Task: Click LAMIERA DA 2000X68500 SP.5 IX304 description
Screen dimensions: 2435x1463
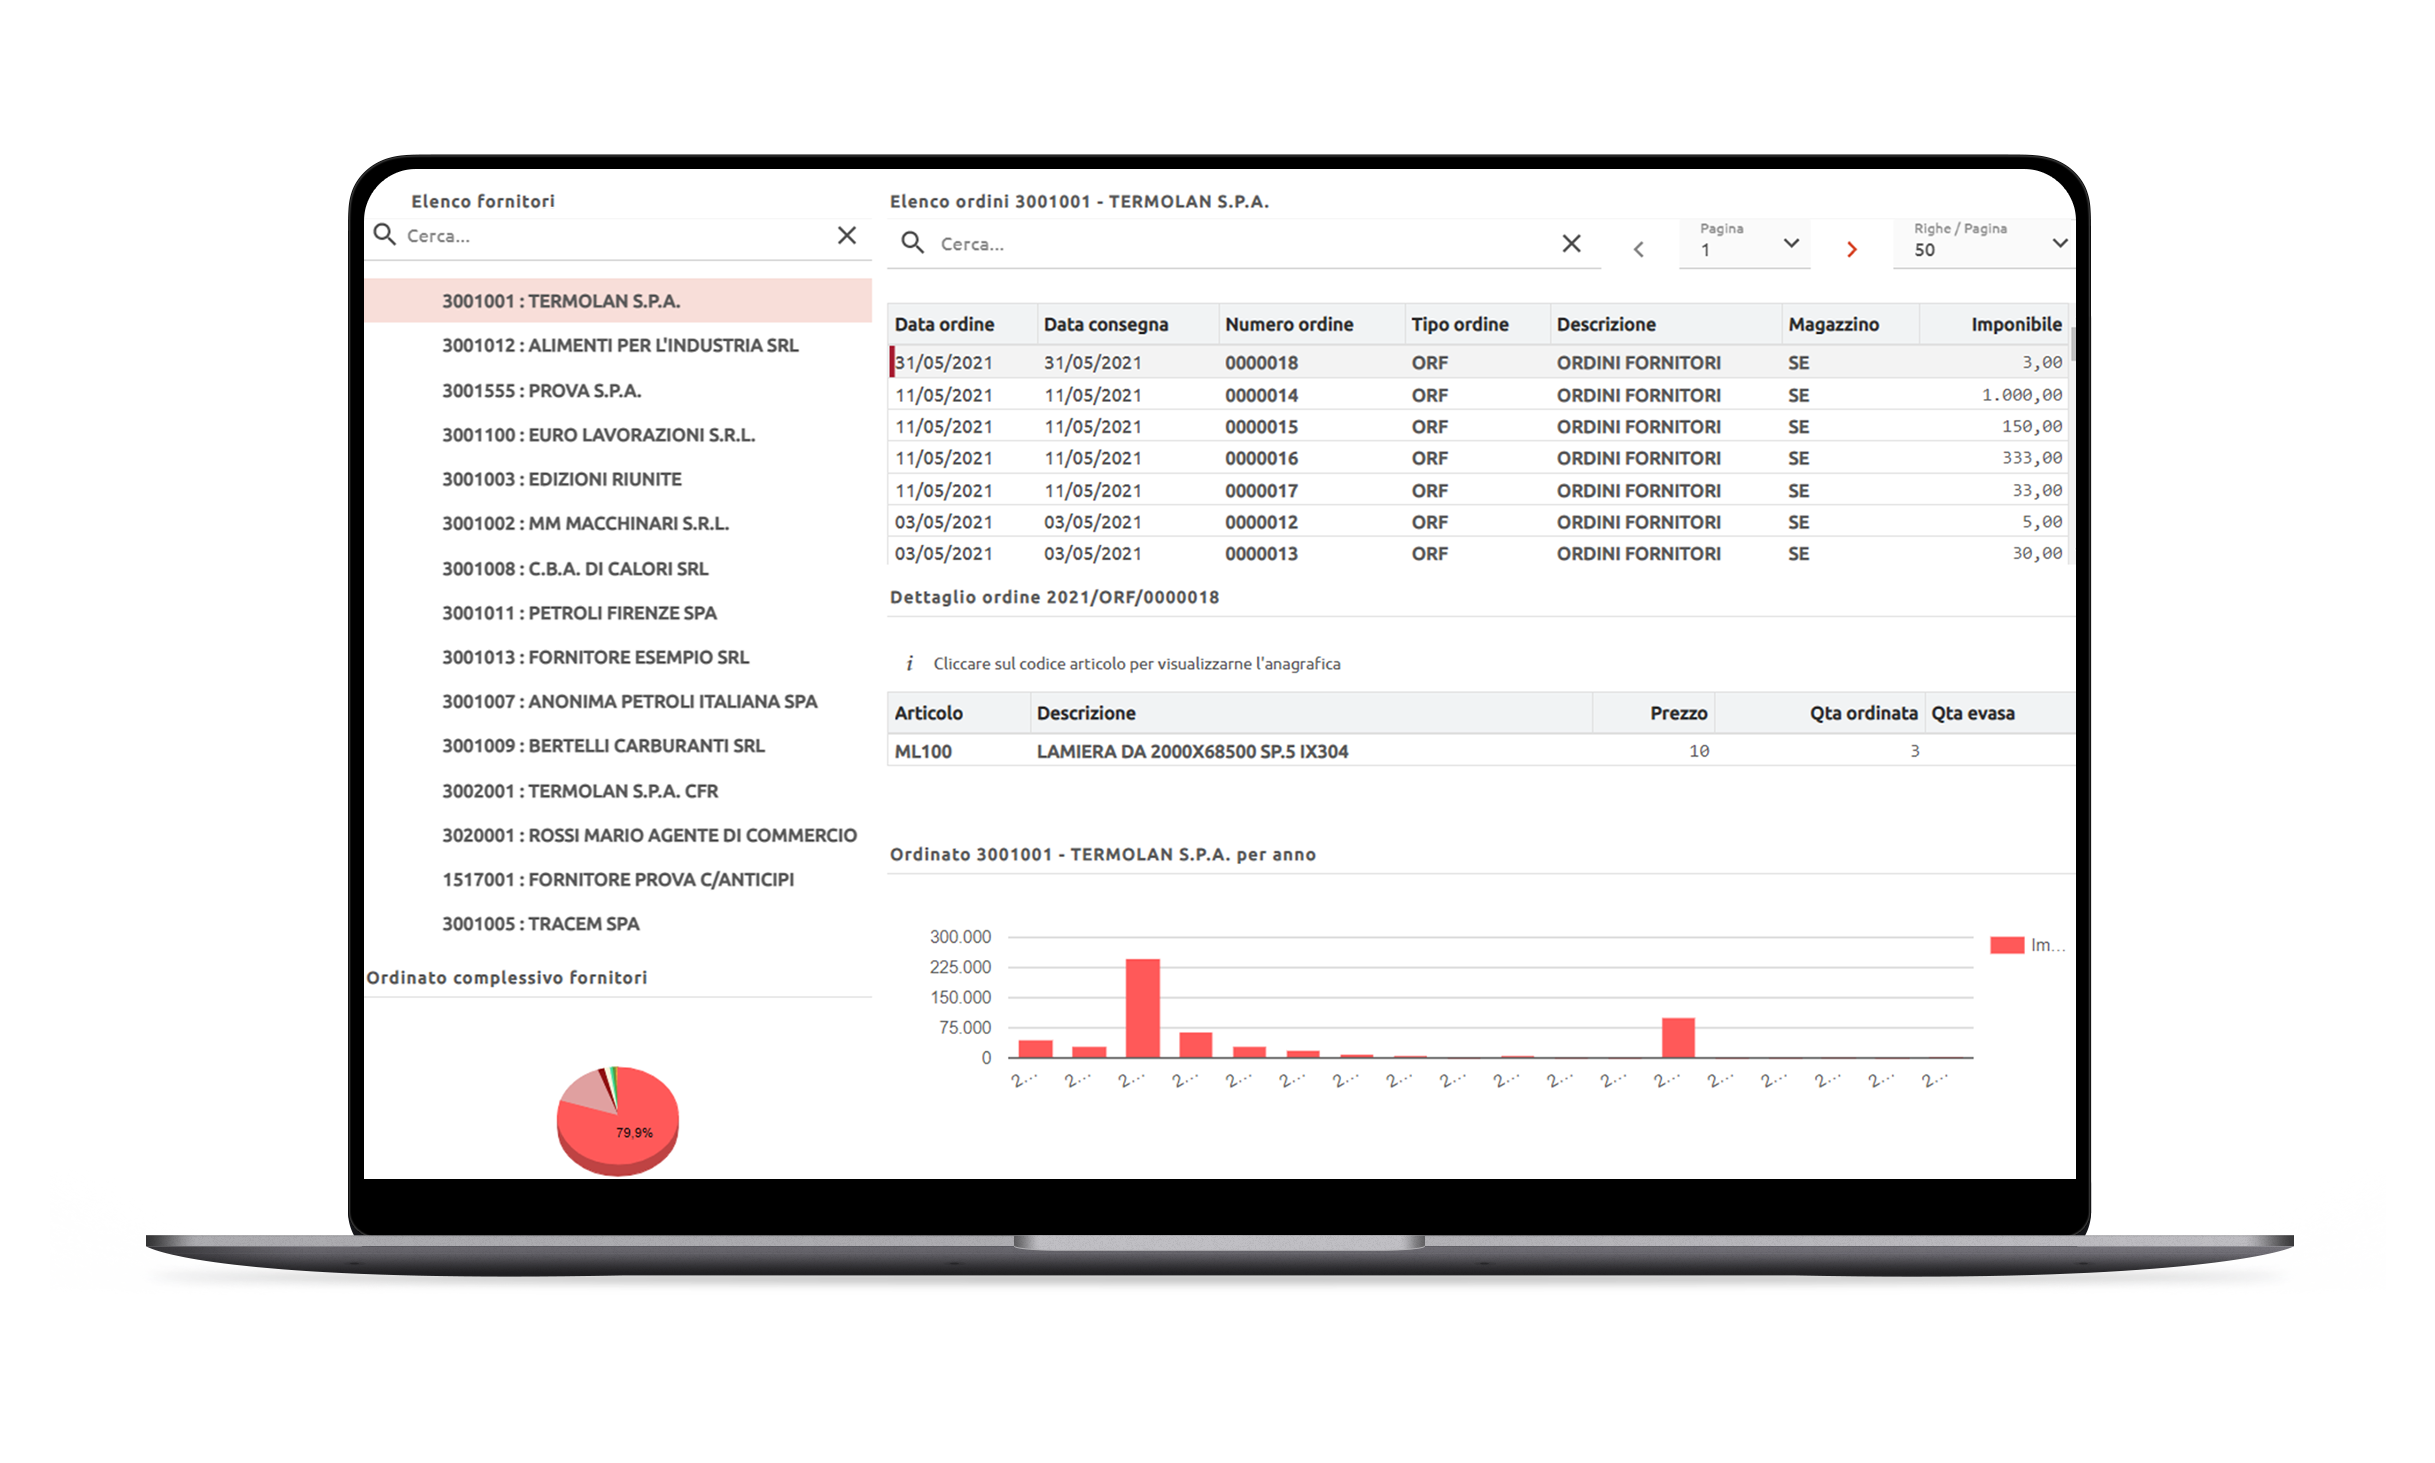Action: (x=1192, y=751)
